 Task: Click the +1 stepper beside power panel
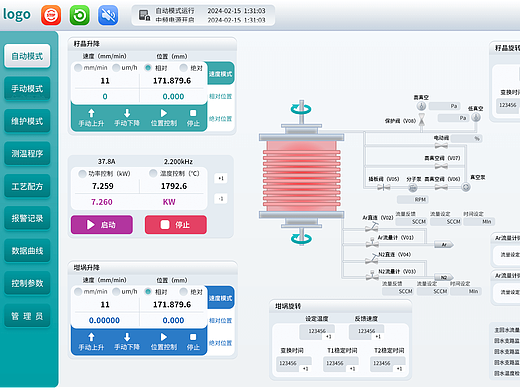[221, 178]
